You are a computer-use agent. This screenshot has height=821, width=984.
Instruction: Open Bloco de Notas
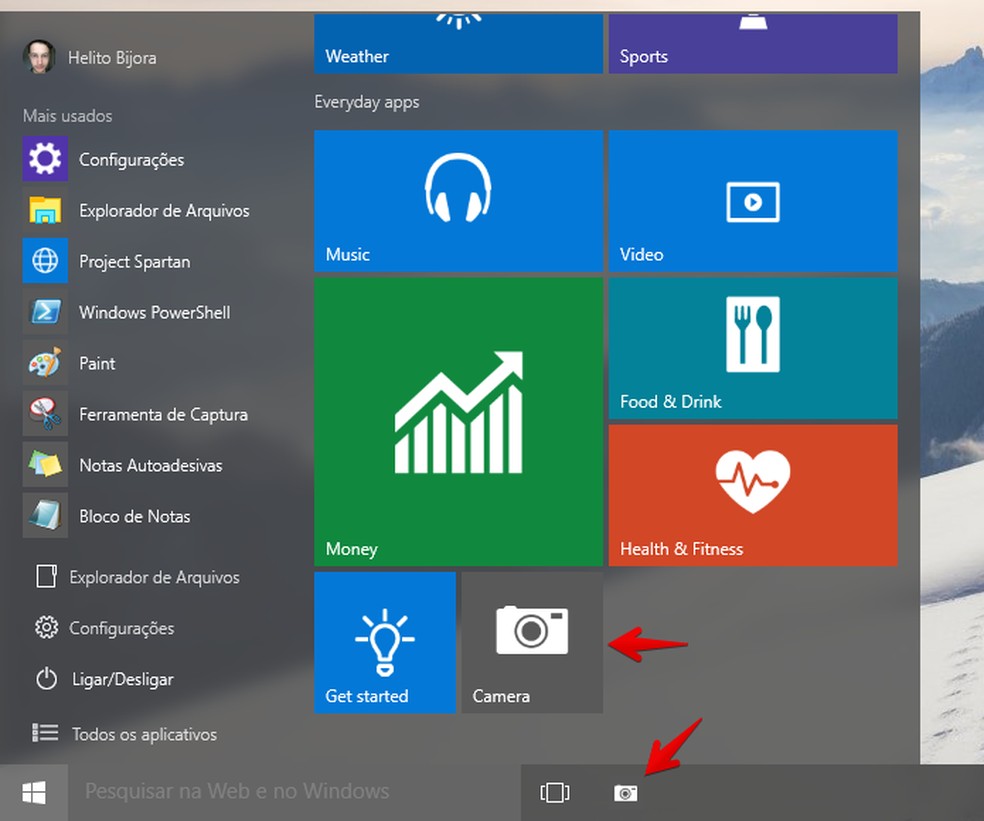click(135, 516)
